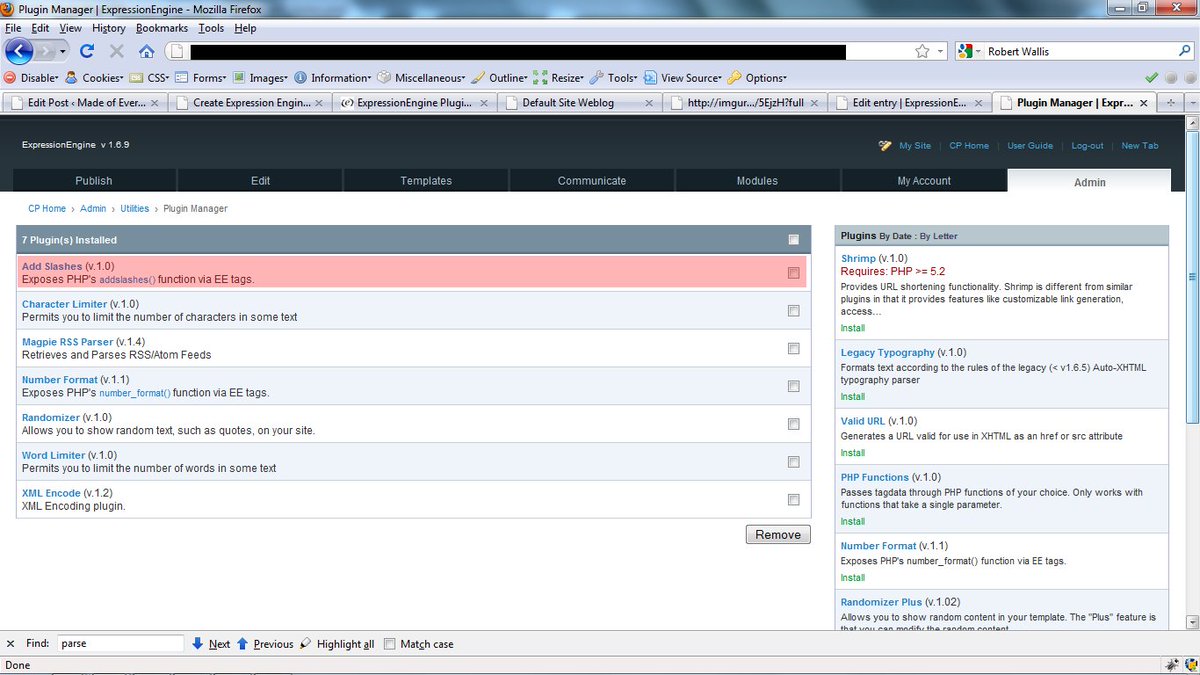
Task: Open the Resize developer toolbar menu
Action: 560,77
